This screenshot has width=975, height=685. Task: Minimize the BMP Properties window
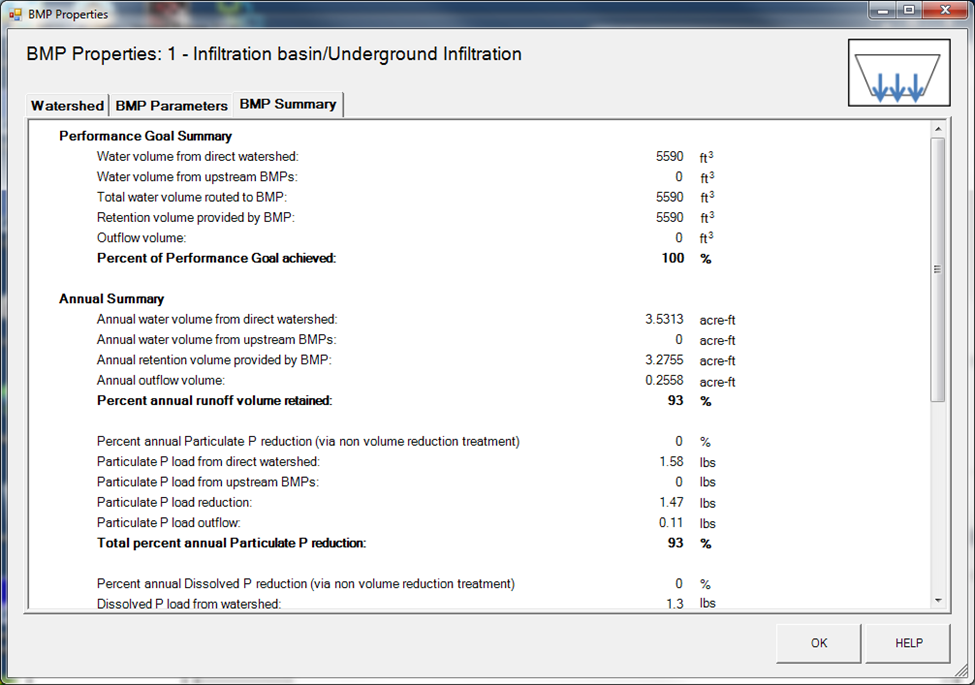[881, 12]
